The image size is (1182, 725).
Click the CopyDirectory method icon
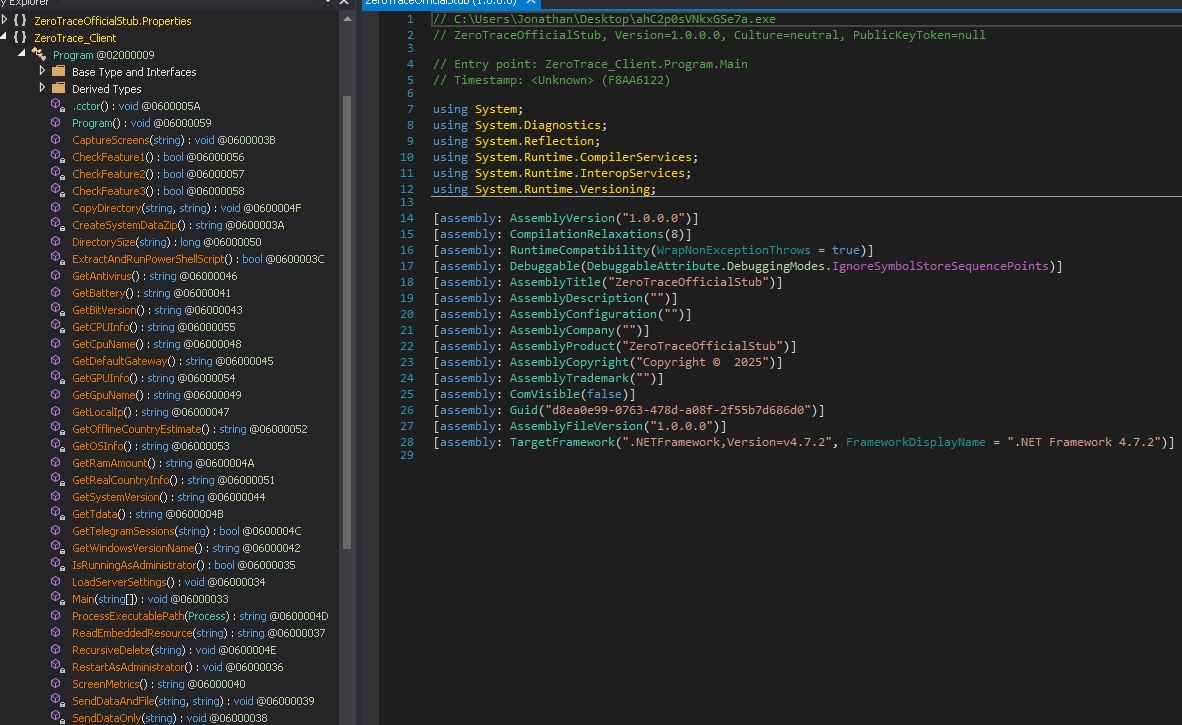(57, 207)
